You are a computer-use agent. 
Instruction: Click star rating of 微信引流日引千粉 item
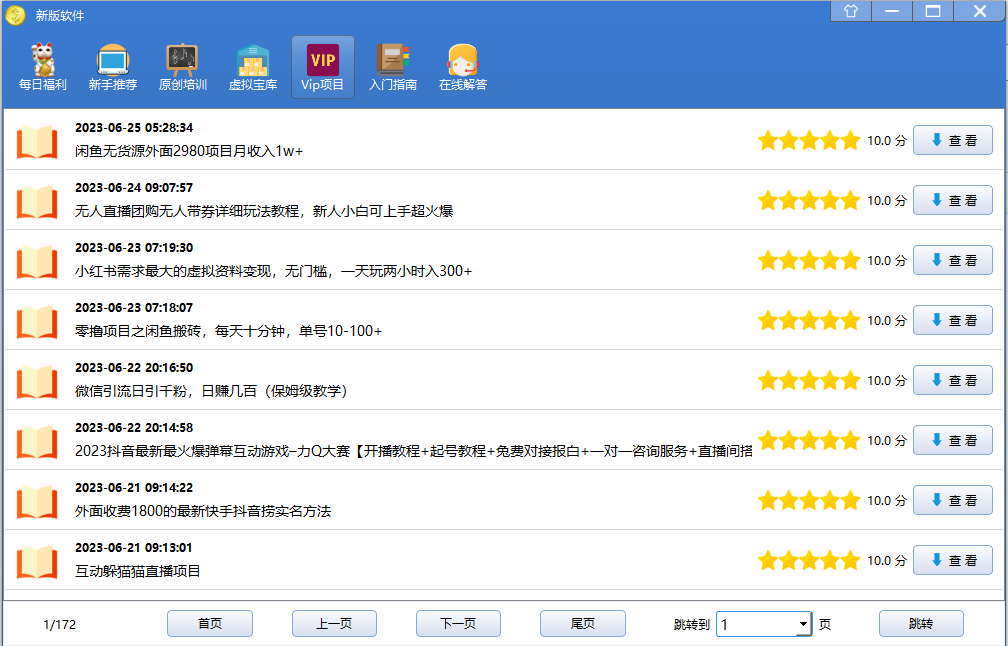click(809, 380)
